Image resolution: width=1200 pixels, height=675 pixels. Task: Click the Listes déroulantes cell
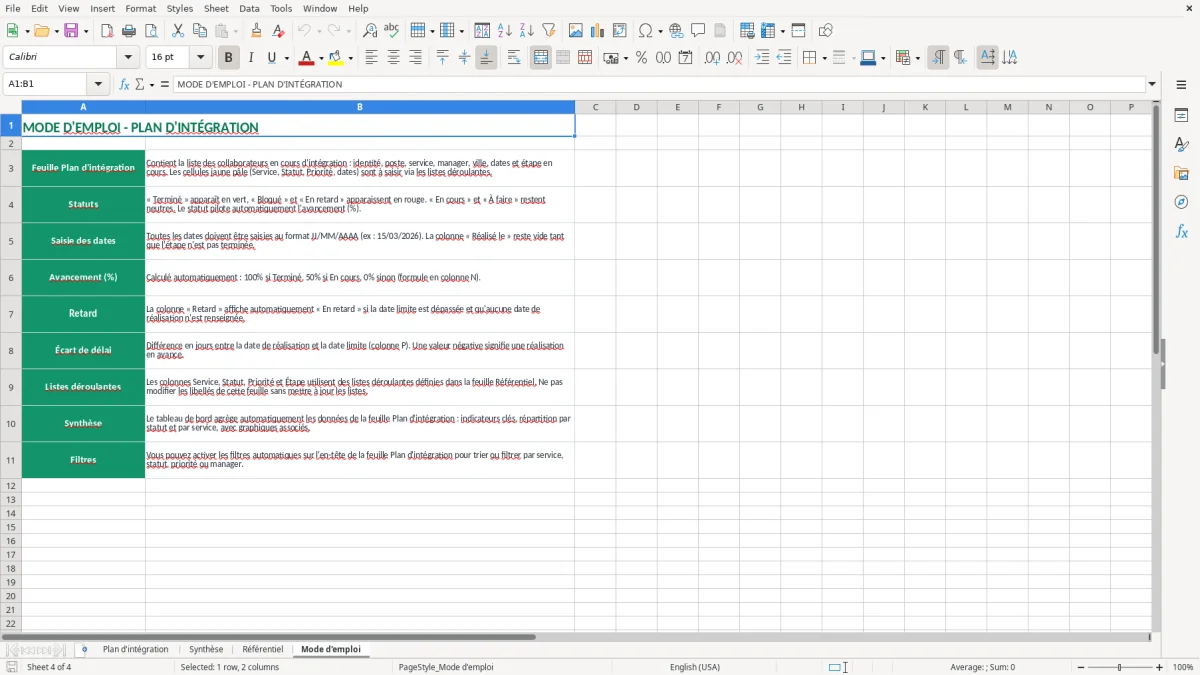coord(83,387)
